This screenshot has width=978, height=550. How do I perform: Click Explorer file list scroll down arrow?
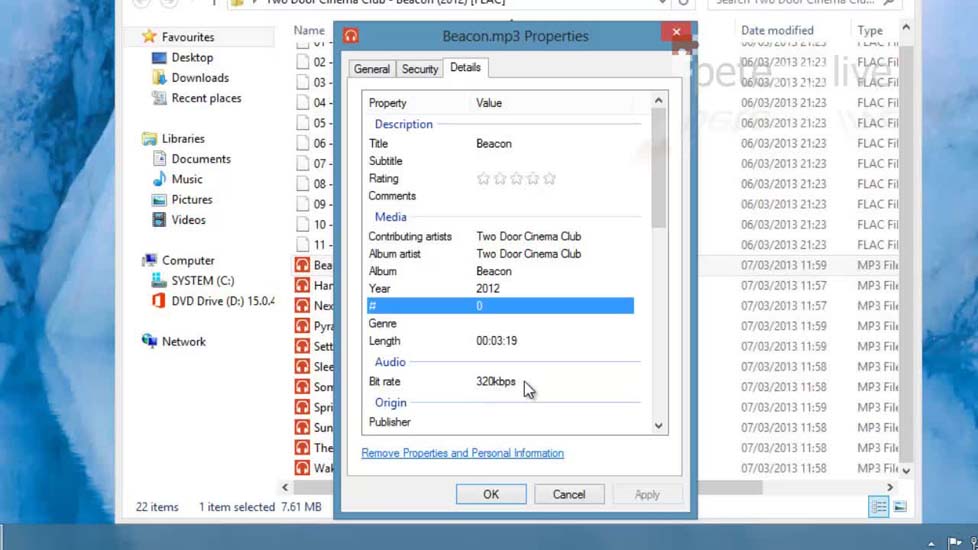coord(906,471)
